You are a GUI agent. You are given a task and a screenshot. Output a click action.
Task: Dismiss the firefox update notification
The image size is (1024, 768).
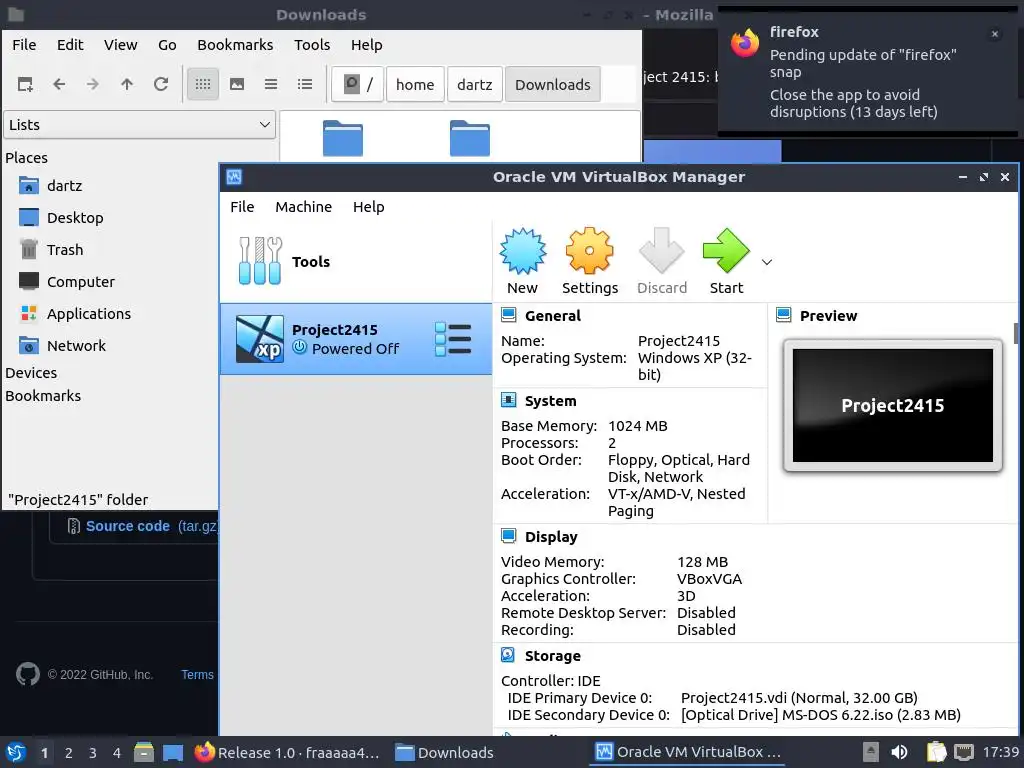tap(995, 34)
